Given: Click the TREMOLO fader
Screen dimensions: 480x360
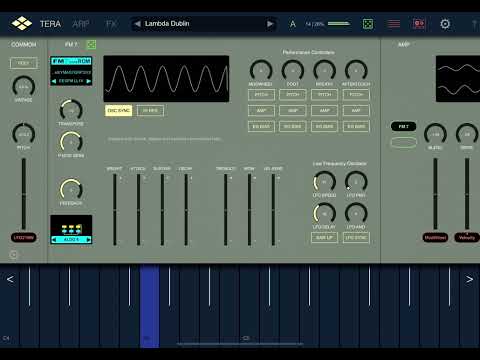Looking at the screenshot, I should coord(226,210).
